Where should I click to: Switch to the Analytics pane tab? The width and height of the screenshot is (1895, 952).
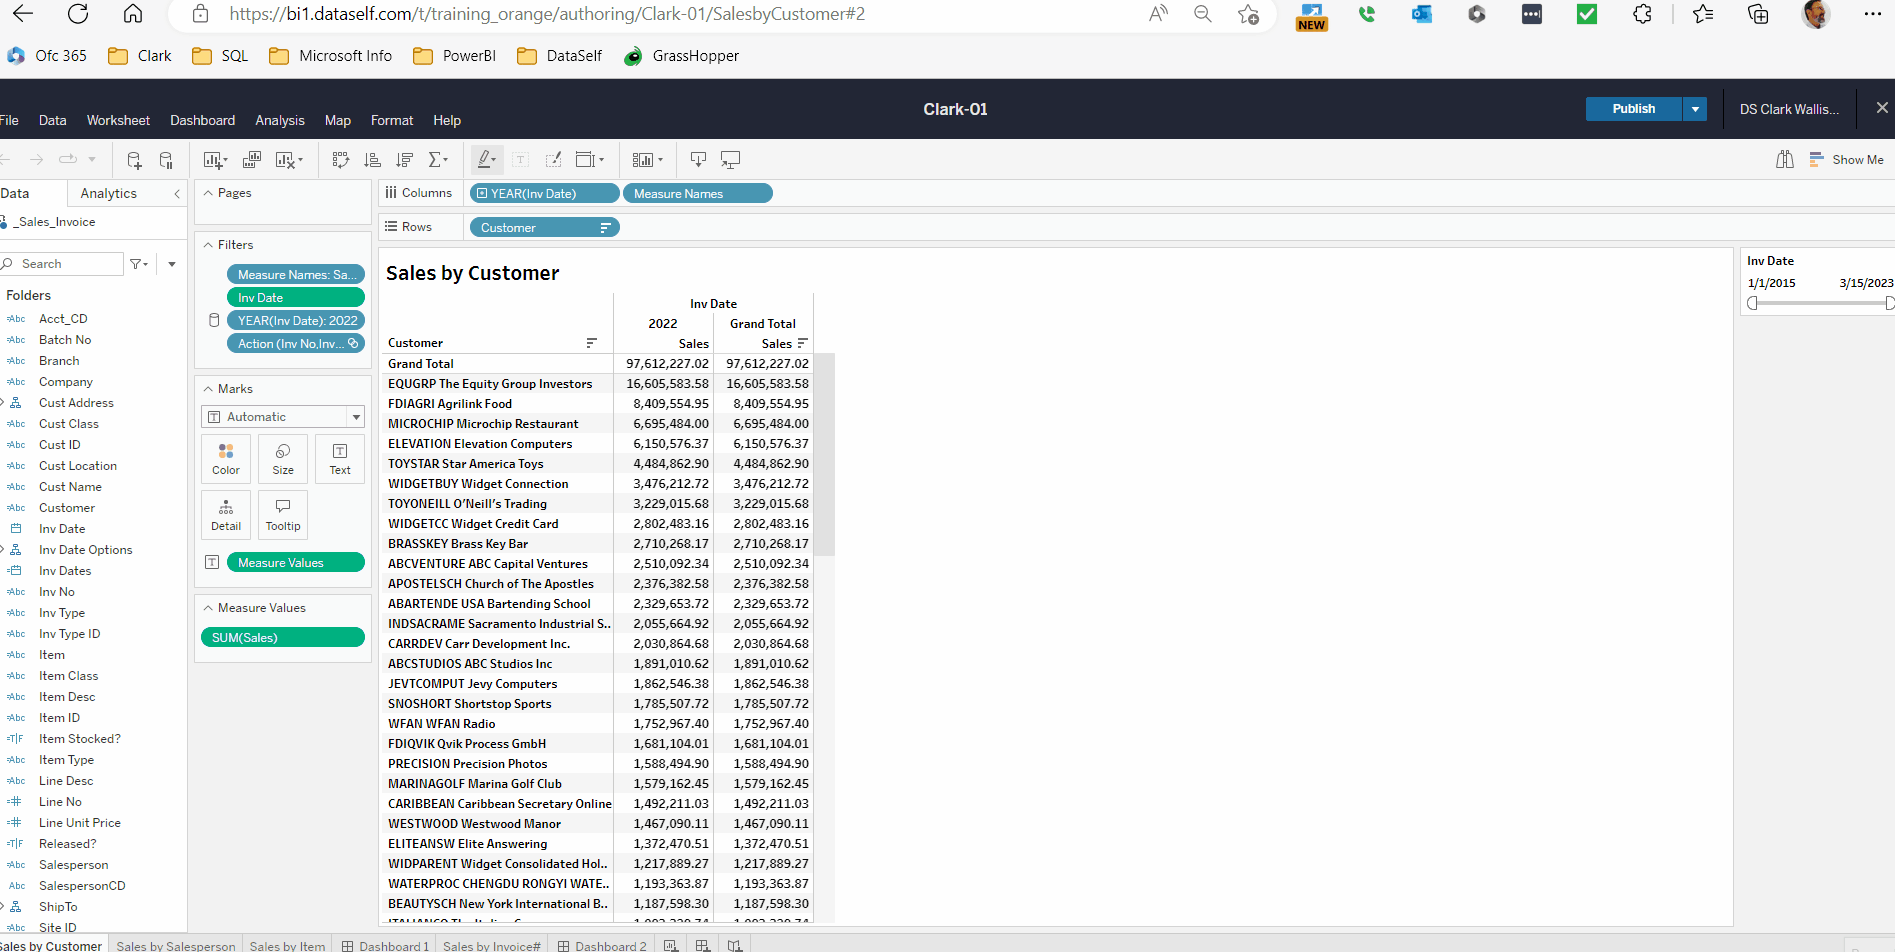point(108,193)
